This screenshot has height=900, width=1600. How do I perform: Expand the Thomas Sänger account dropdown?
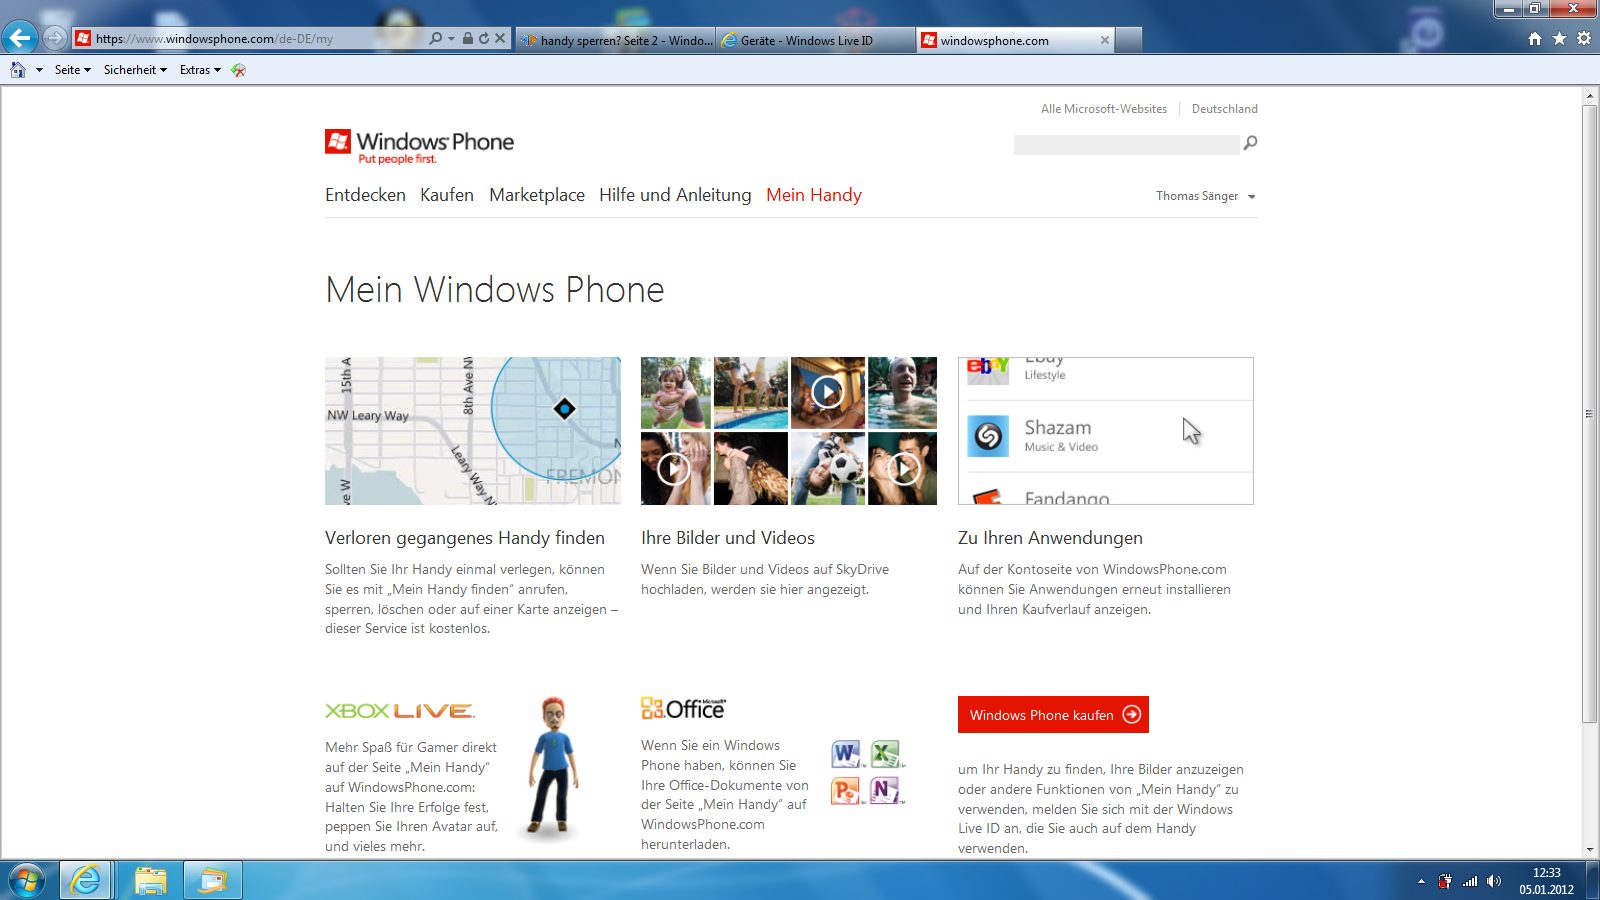(x=1251, y=197)
